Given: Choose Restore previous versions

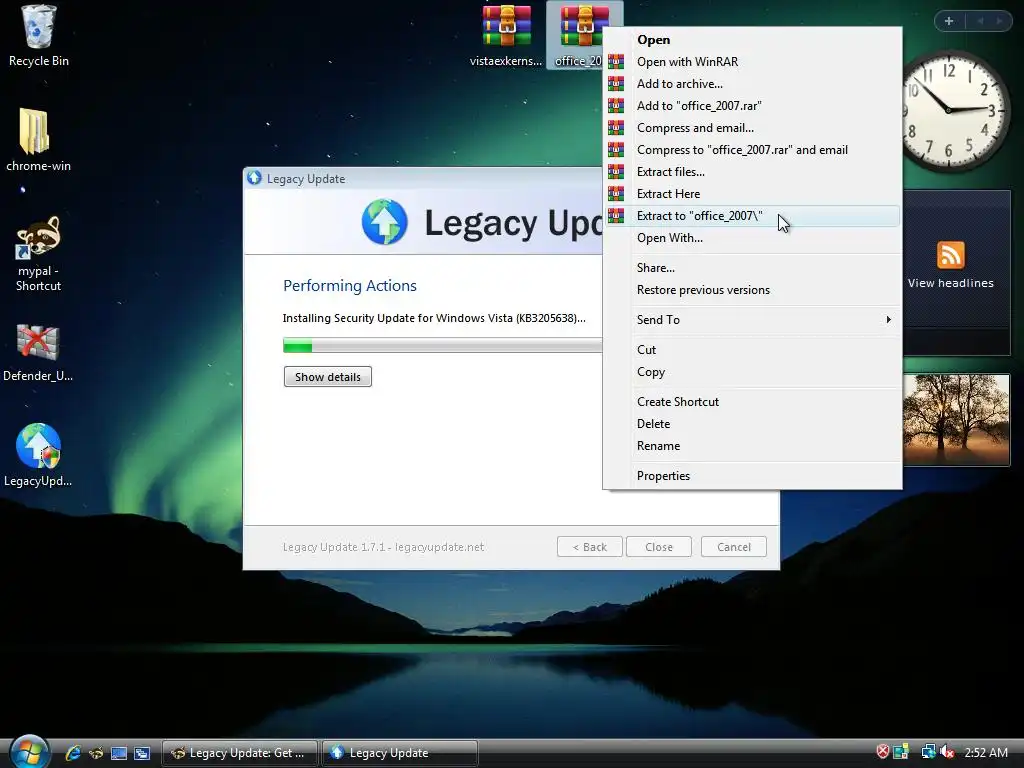Looking at the screenshot, I should point(752,290).
